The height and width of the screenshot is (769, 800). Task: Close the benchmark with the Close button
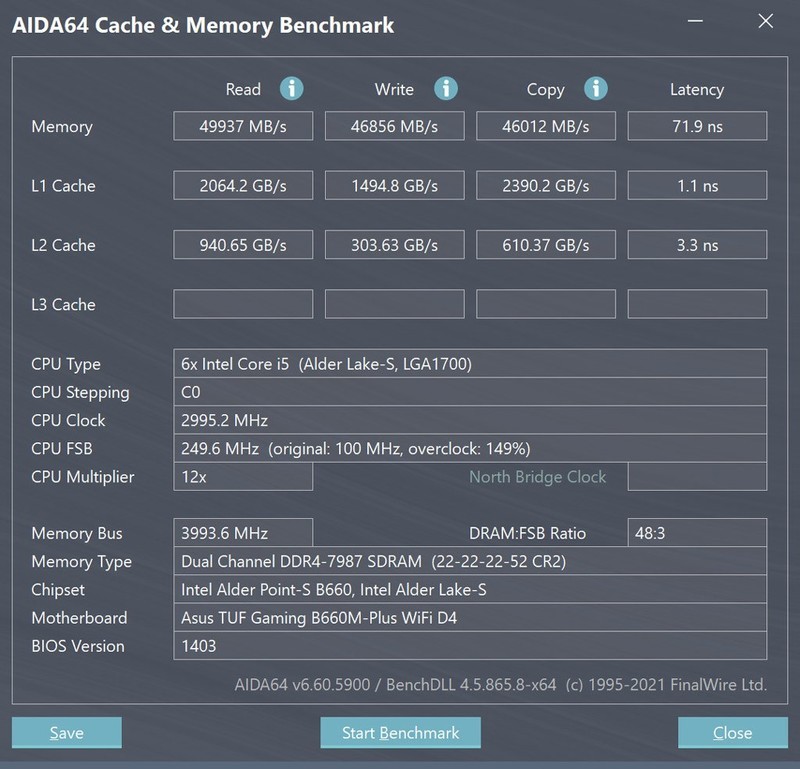point(733,732)
